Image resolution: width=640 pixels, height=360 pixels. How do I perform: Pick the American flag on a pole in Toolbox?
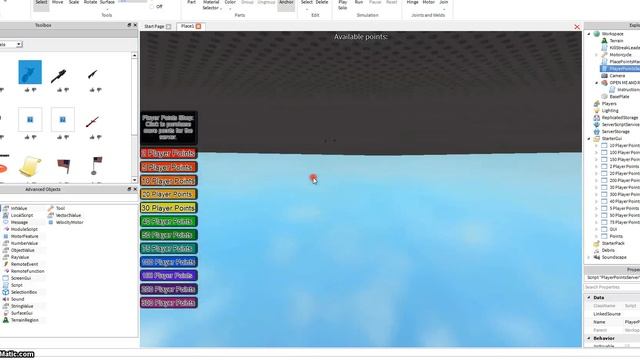click(96, 165)
